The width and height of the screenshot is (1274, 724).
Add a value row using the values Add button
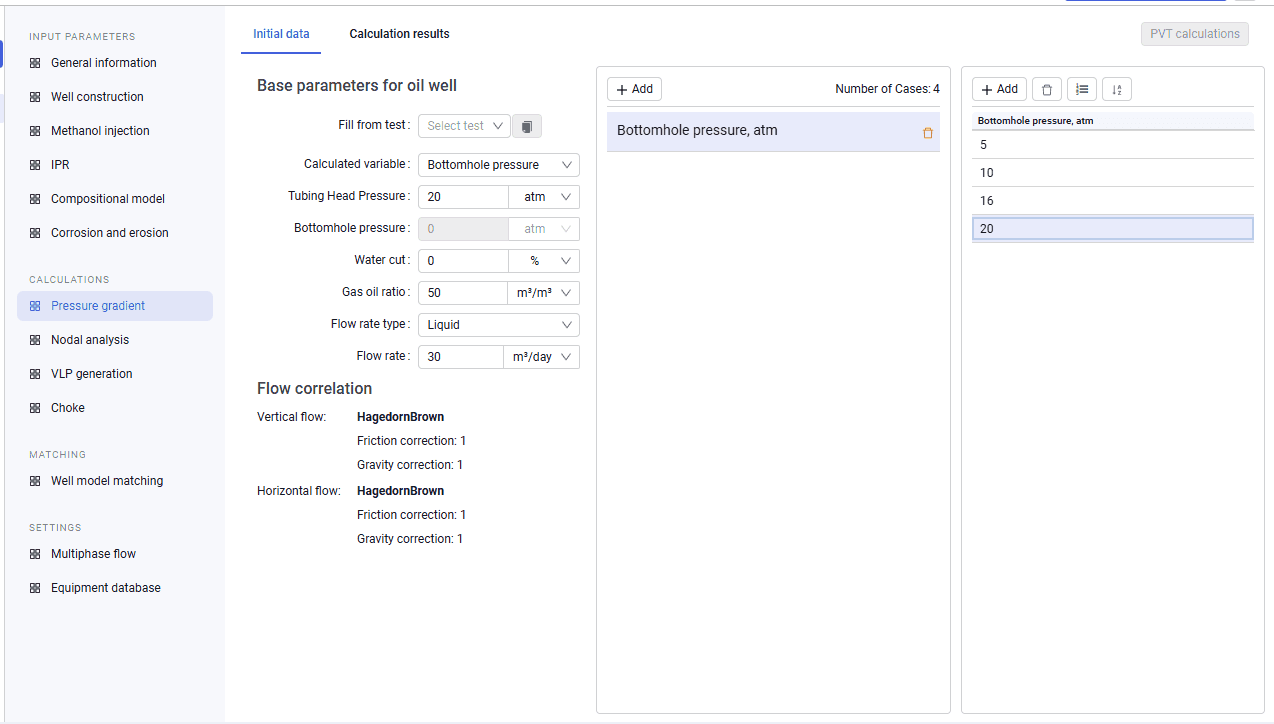(x=999, y=90)
